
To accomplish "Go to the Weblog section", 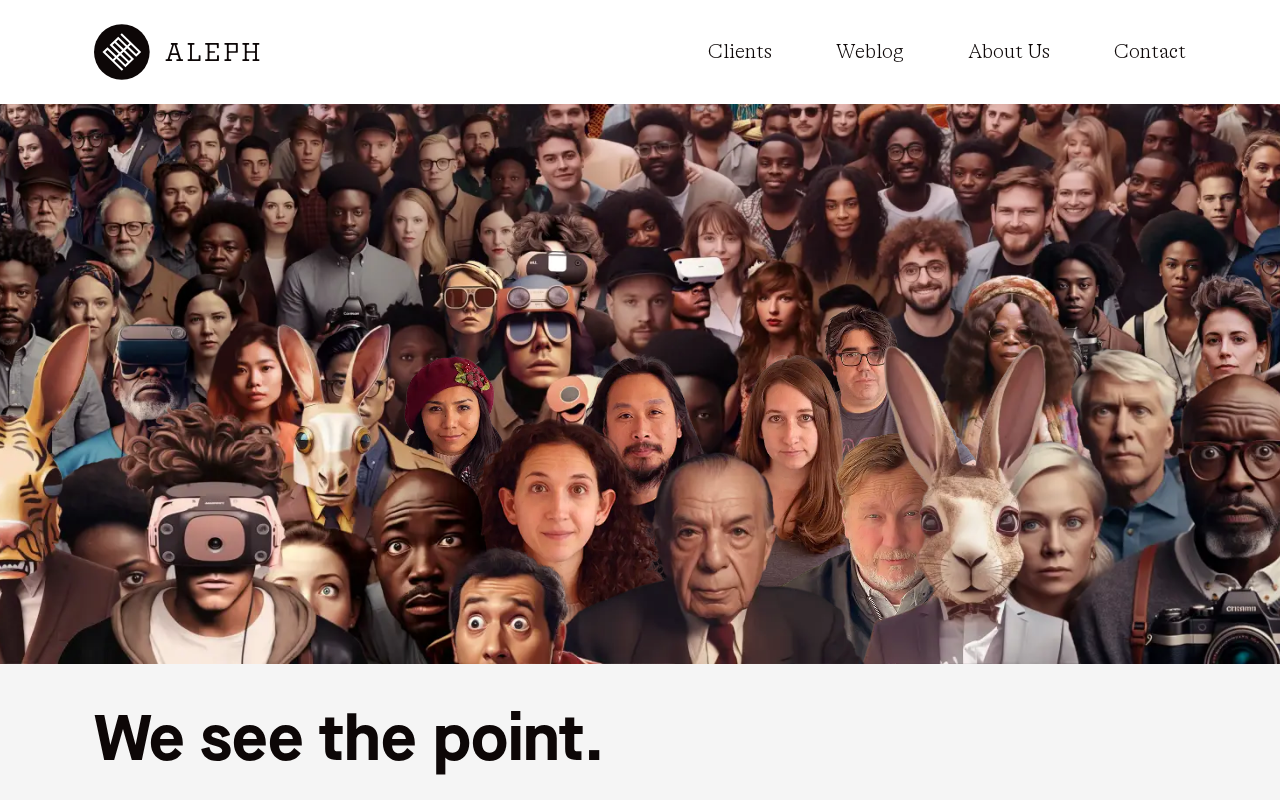I will pyautogui.click(x=870, y=51).
